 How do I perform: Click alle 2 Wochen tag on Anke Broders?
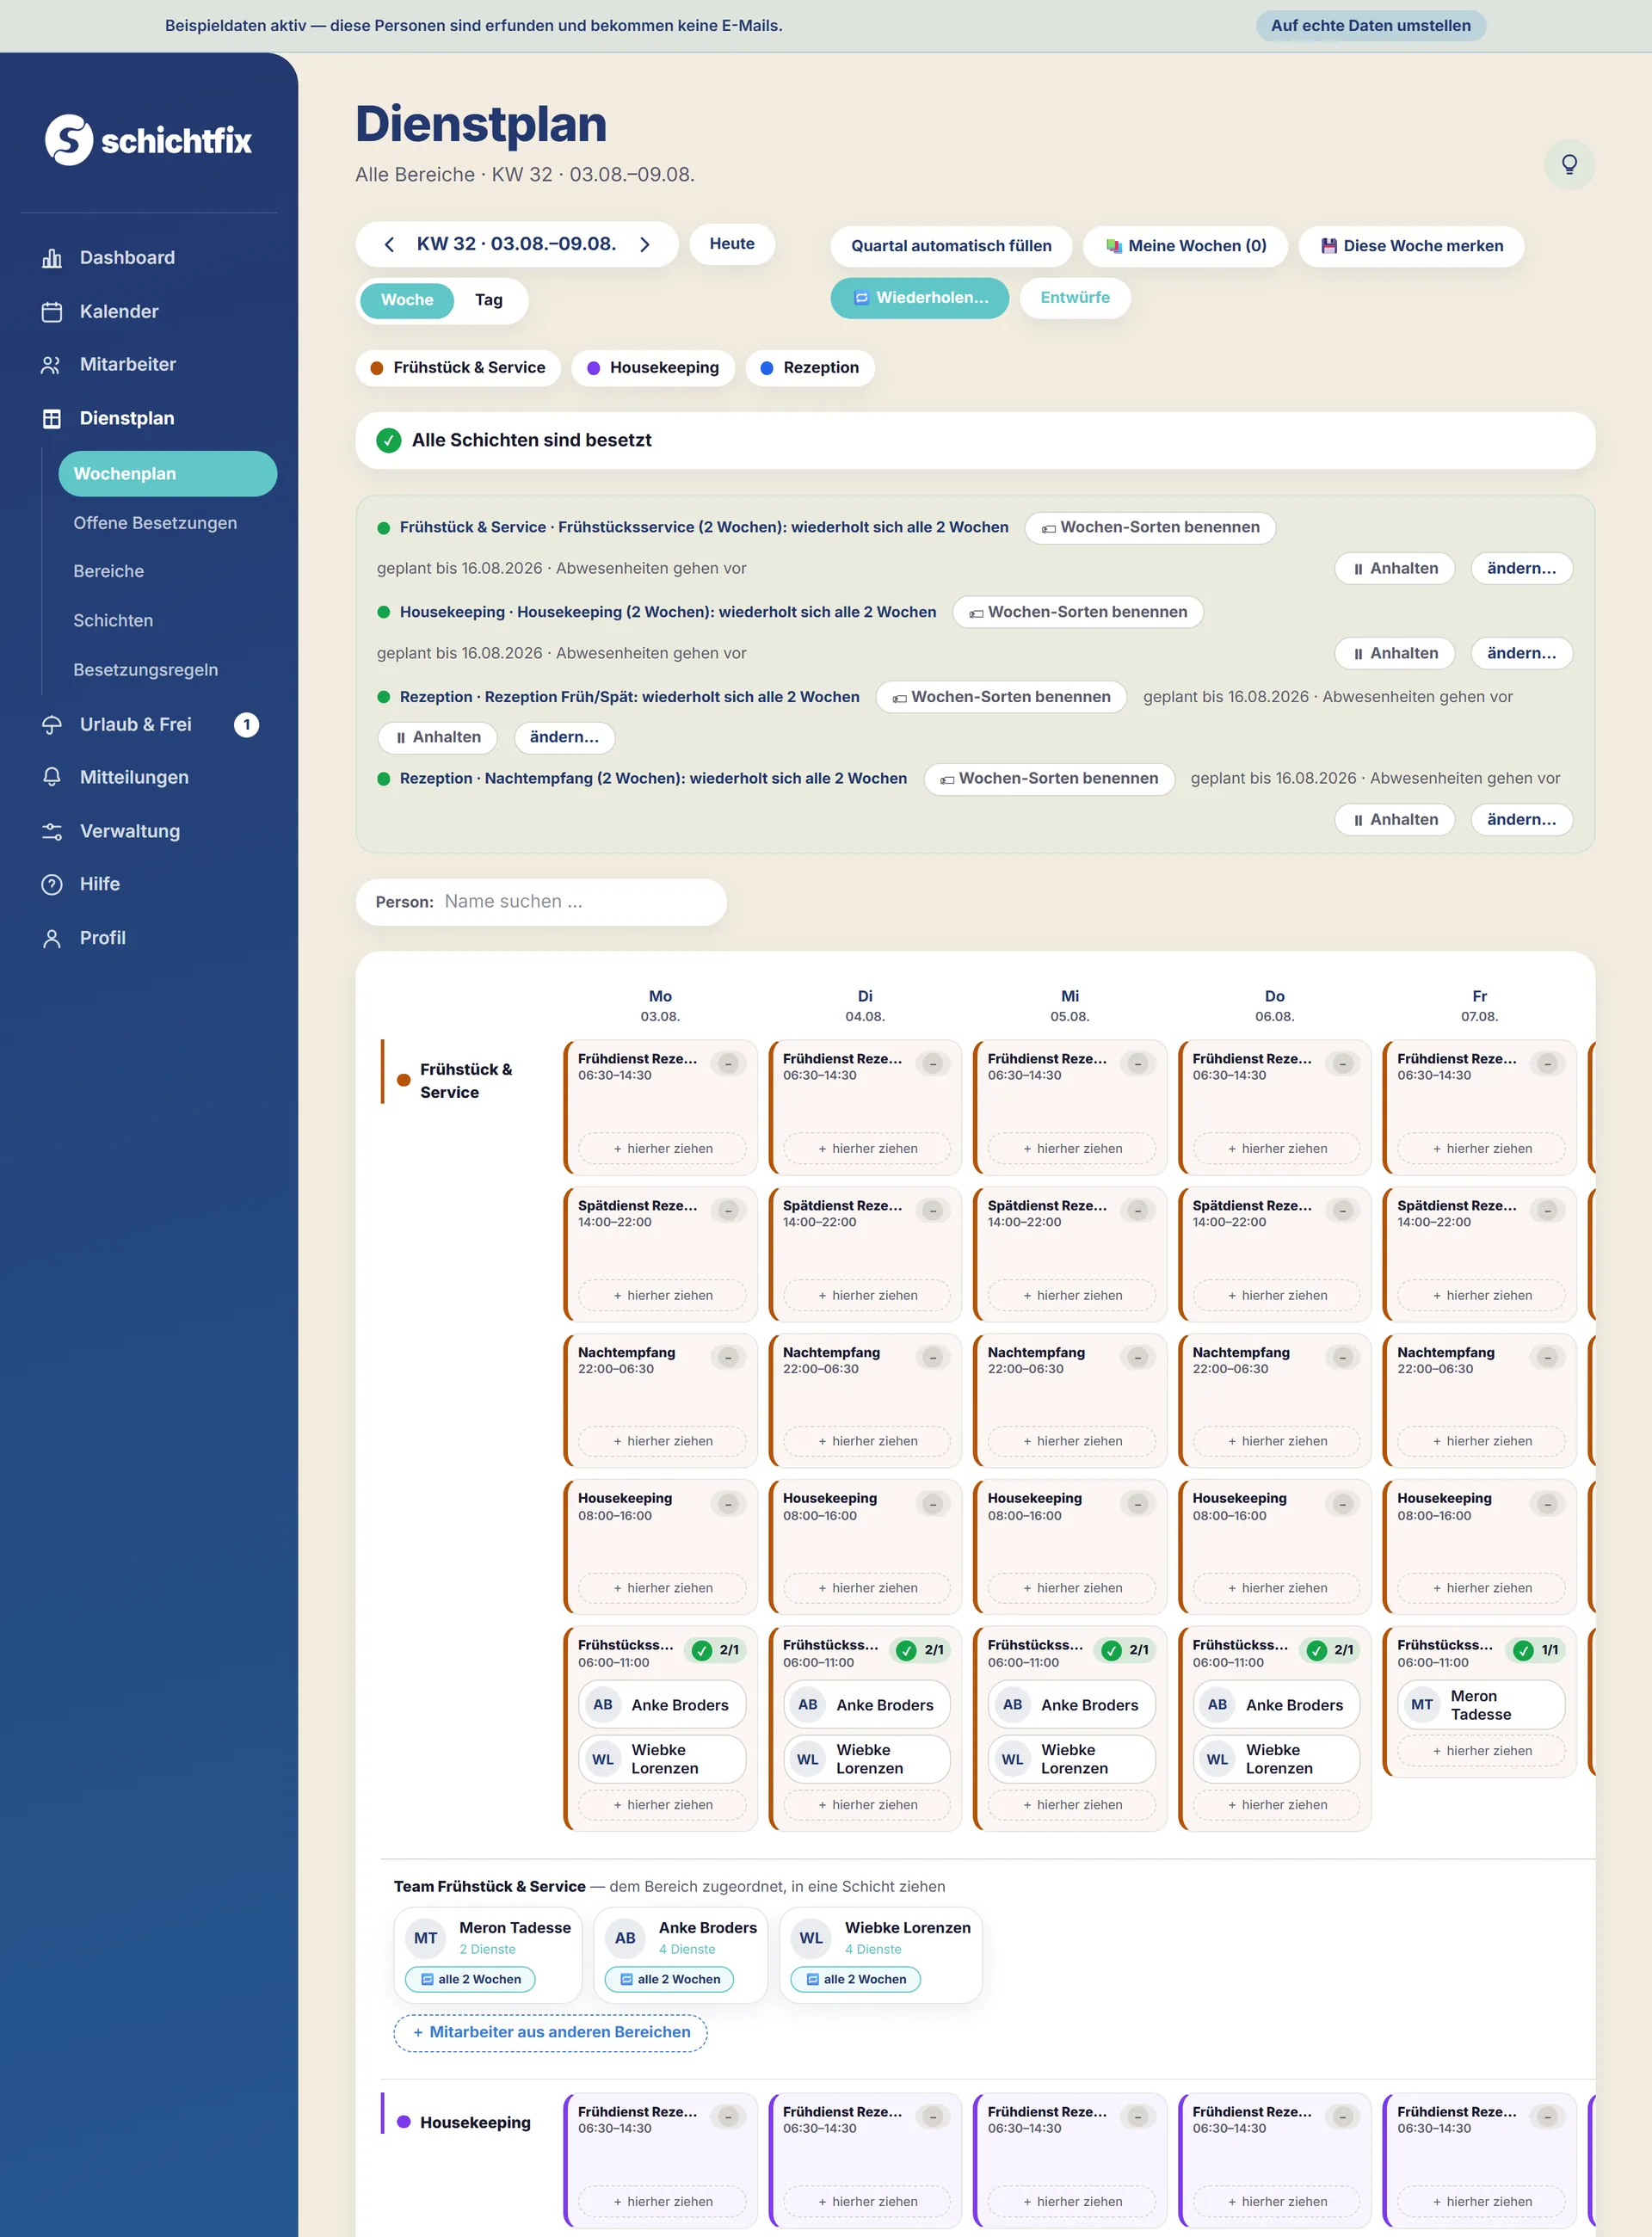[669, 1980]
